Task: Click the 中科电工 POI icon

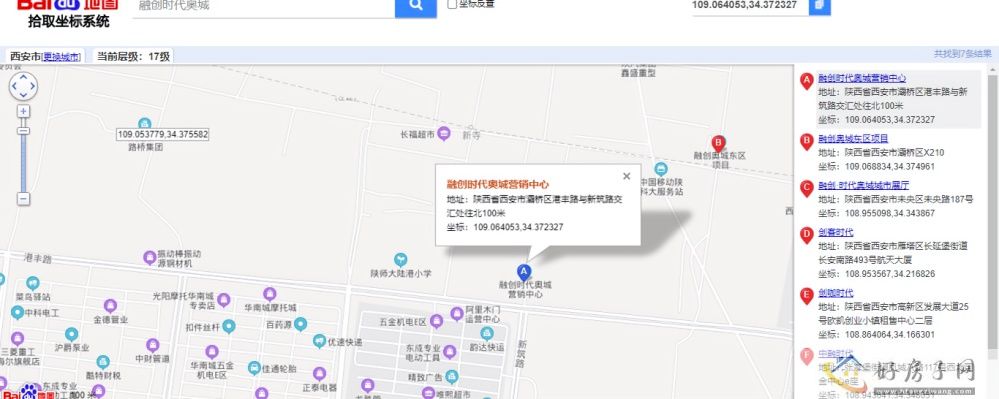Action: point(17,312)
